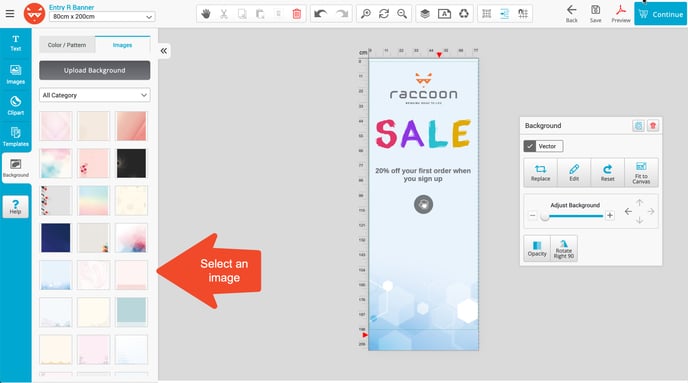Select the Background sidebar tab
The width and height of the screenshot is (688, 383).
(16, 168)
